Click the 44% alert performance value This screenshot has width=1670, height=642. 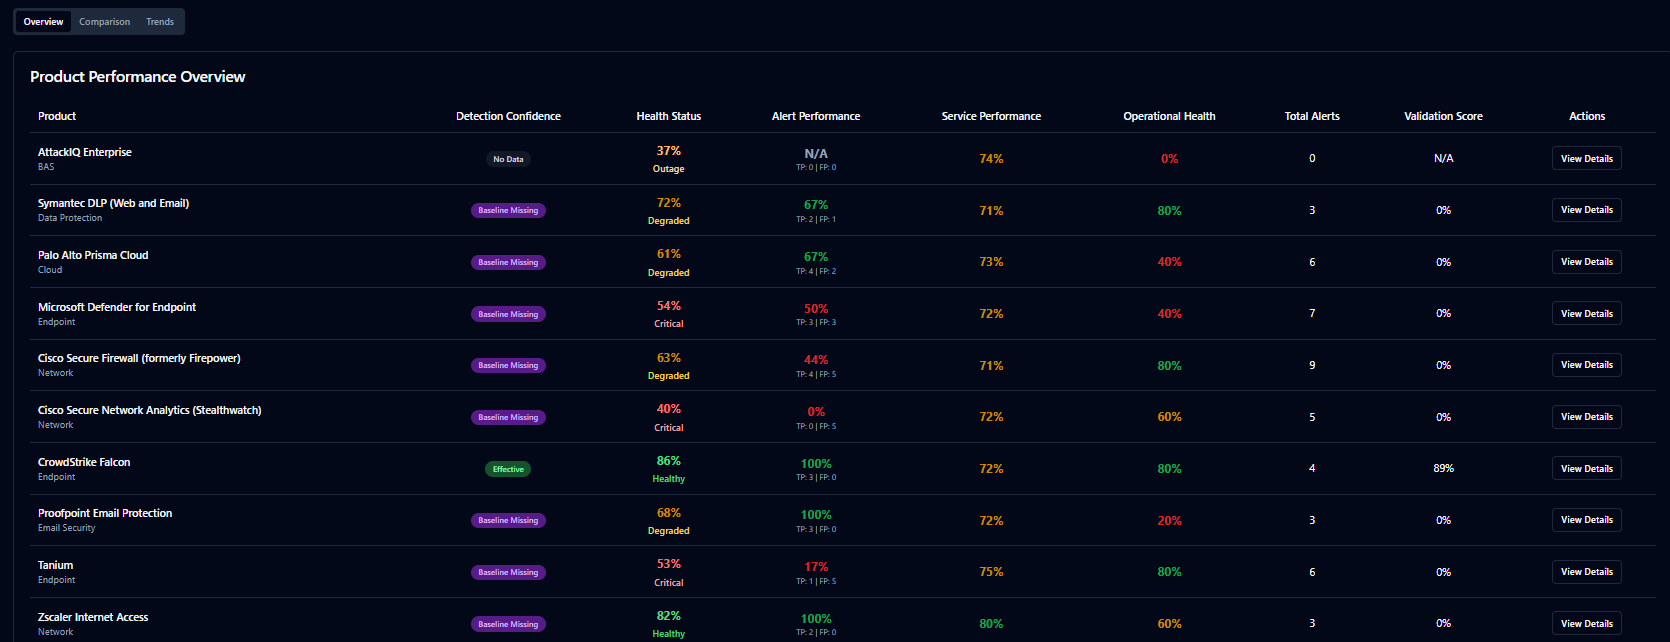point(816,360)
